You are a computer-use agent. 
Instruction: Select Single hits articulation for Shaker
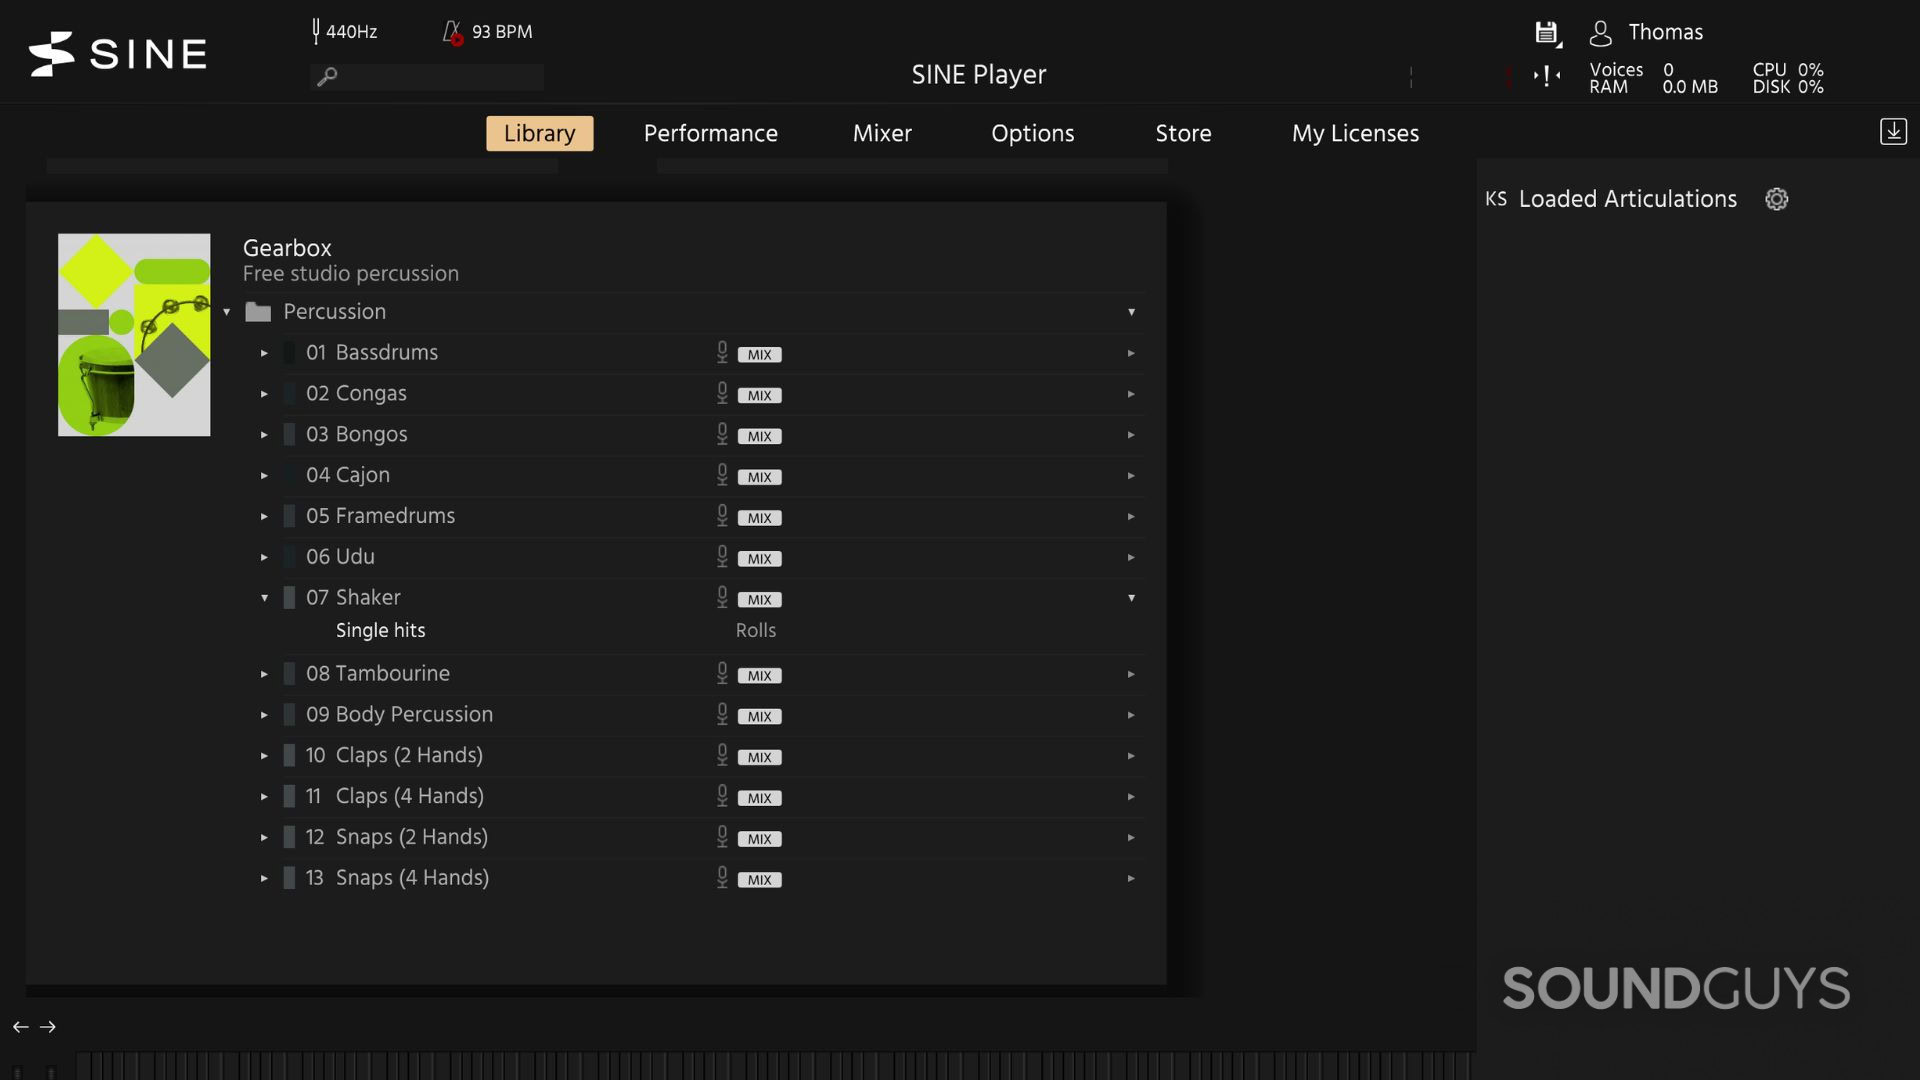pos(380,630)
